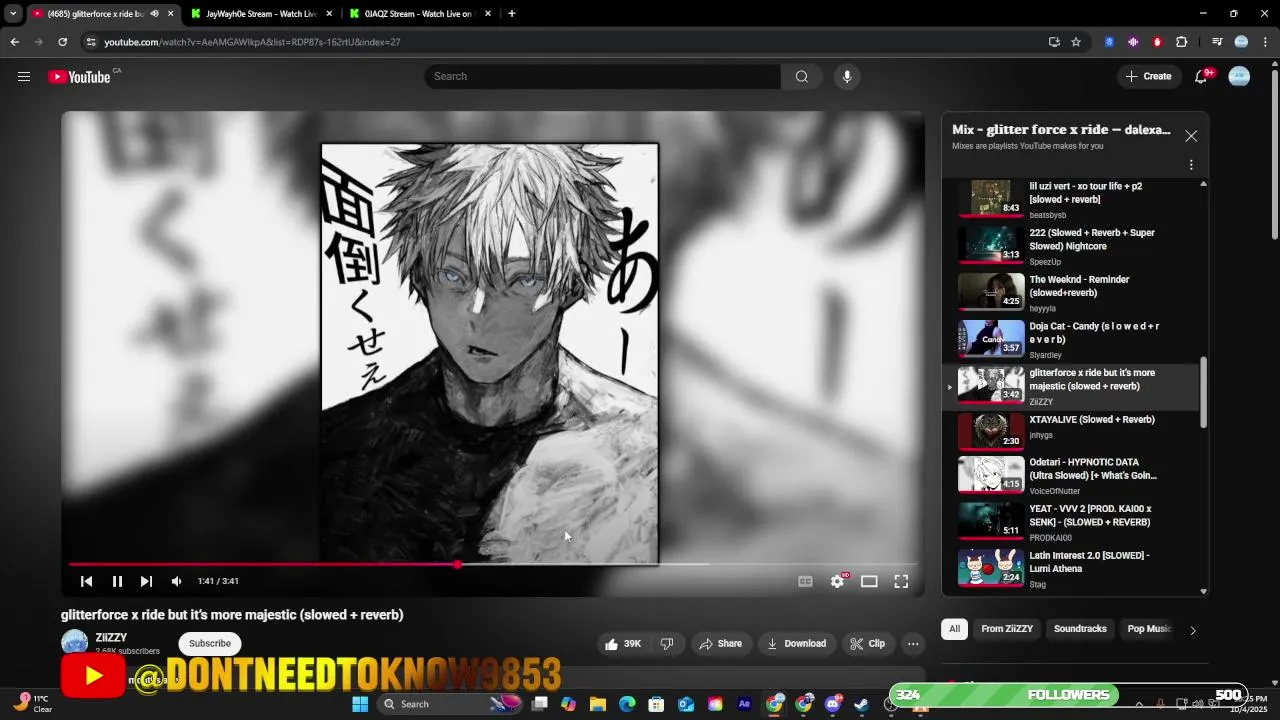Toggle closed captions in player
The image size is (1280, 720).
(805, 581)
